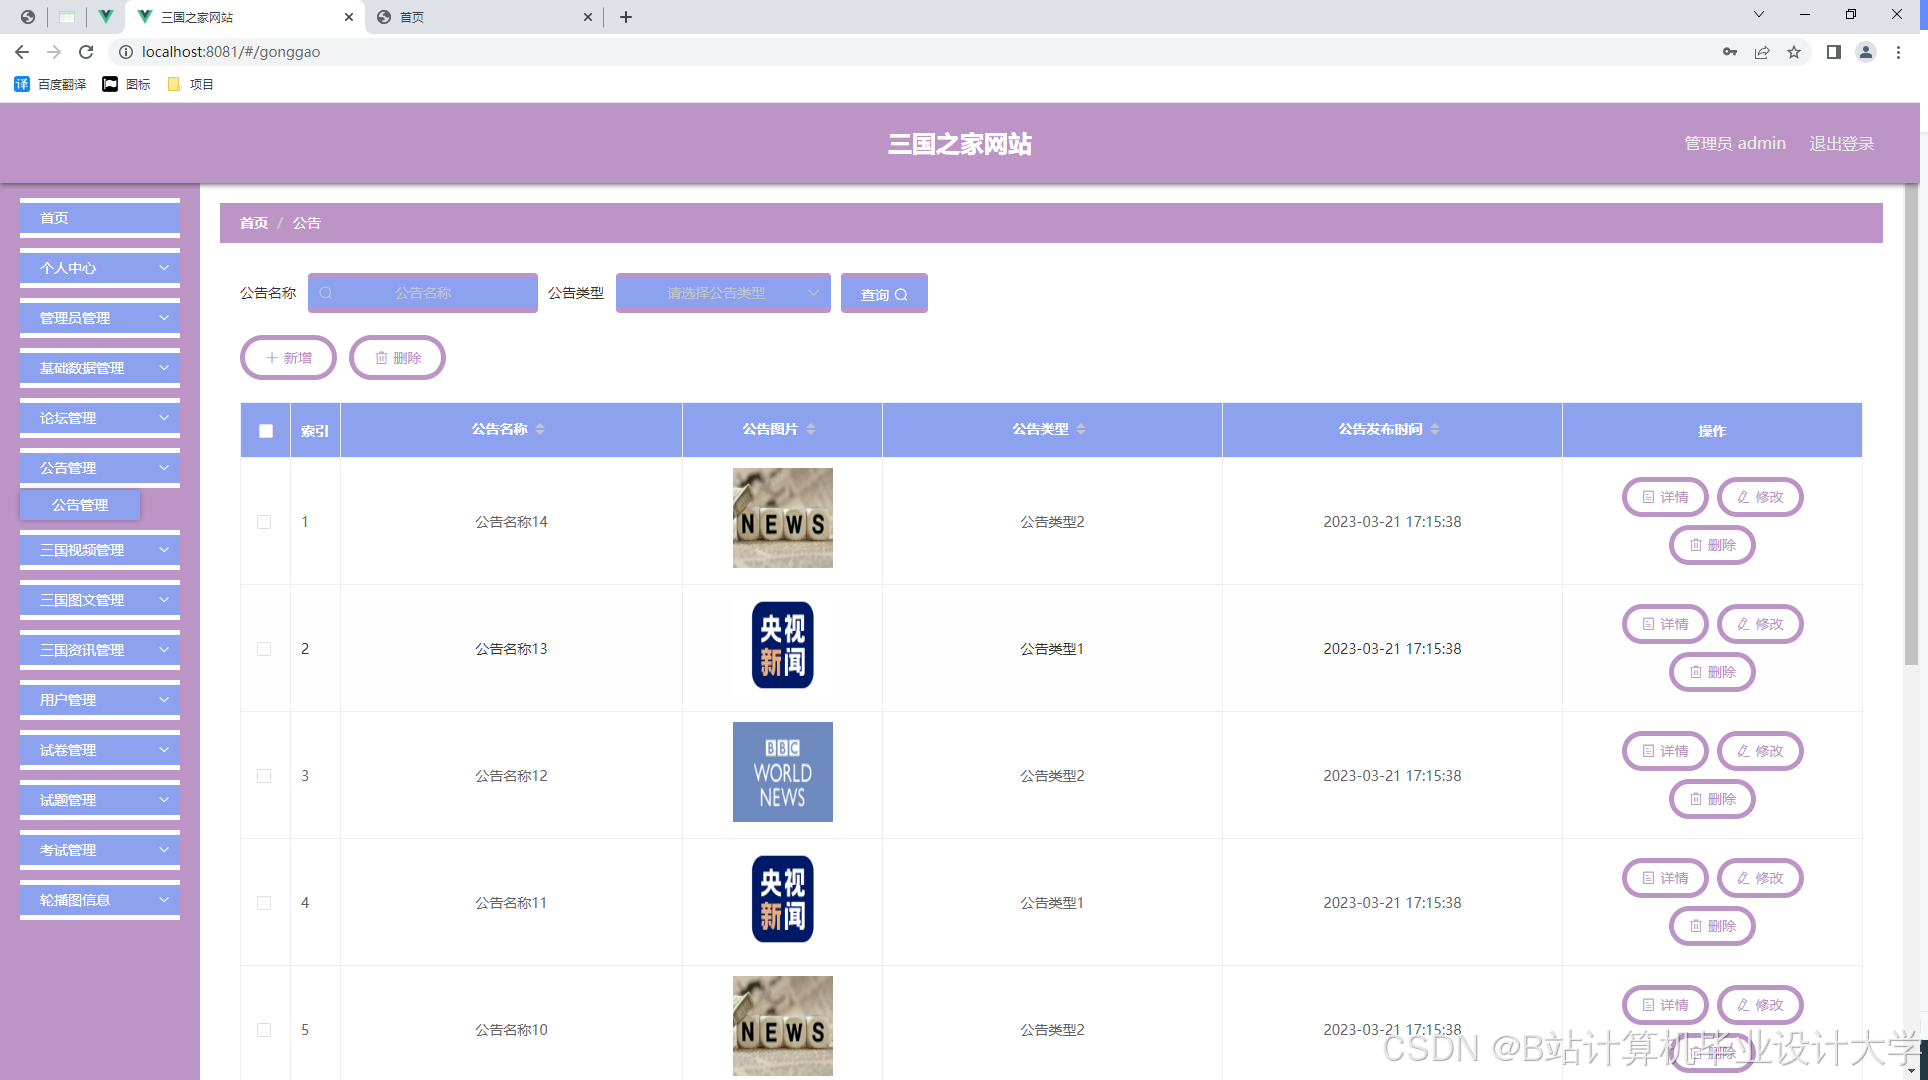Click the search magnifier icon in 查询 button
The image size is (1928, 1080).
click(901, 295)
